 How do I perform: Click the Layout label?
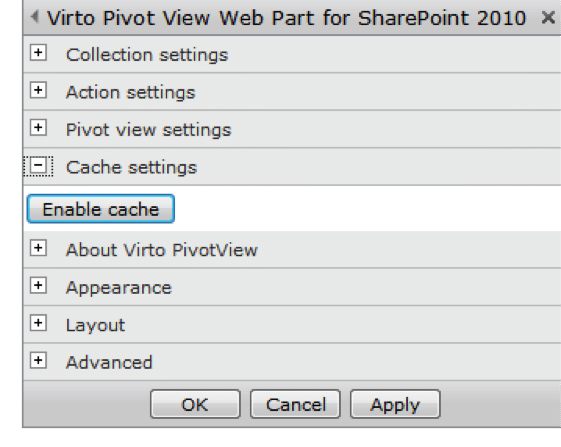pos(96,325)
